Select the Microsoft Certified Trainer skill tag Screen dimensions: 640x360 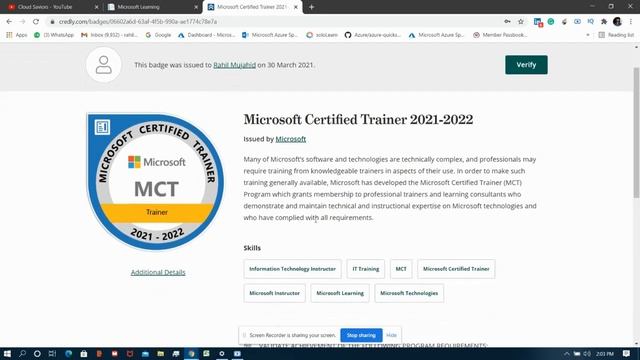tap(456, 269)
